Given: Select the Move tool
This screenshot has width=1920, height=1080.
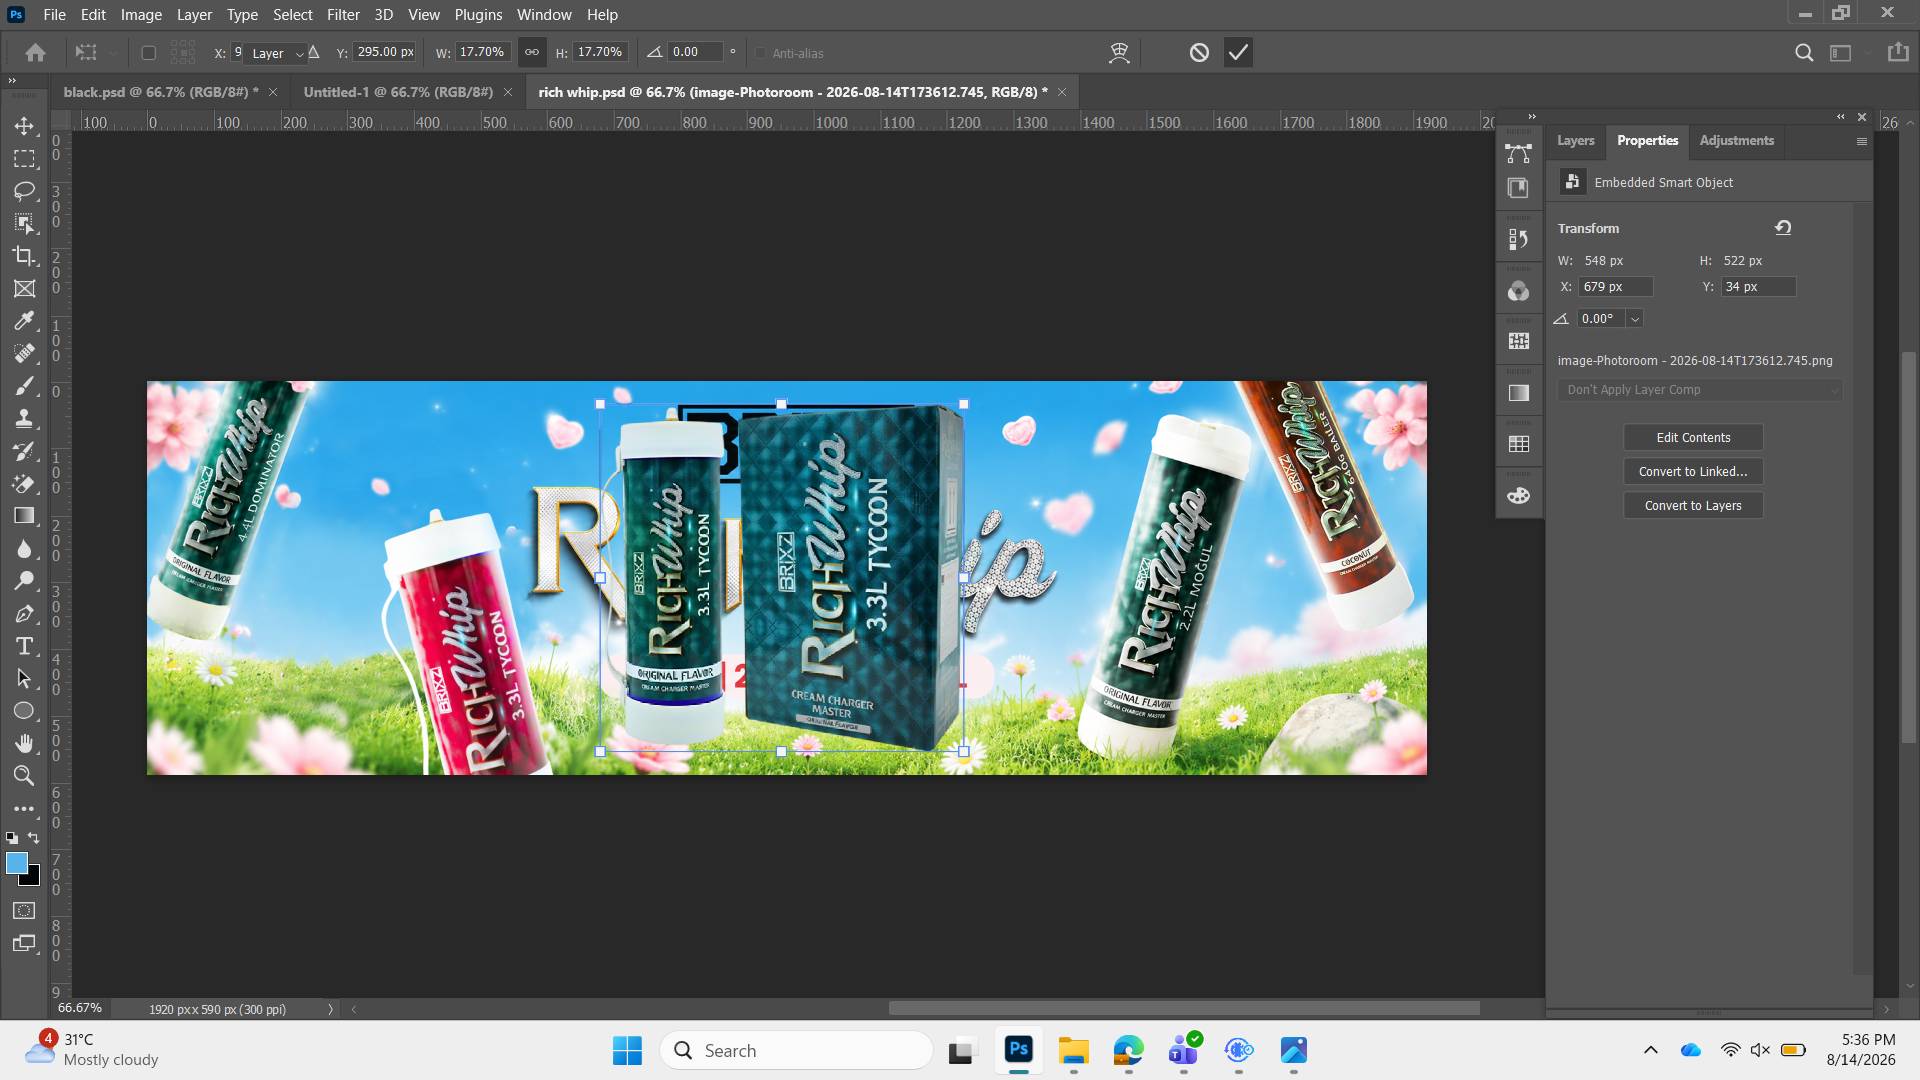Looking at the screenshot, I should (x=24, y=126).
